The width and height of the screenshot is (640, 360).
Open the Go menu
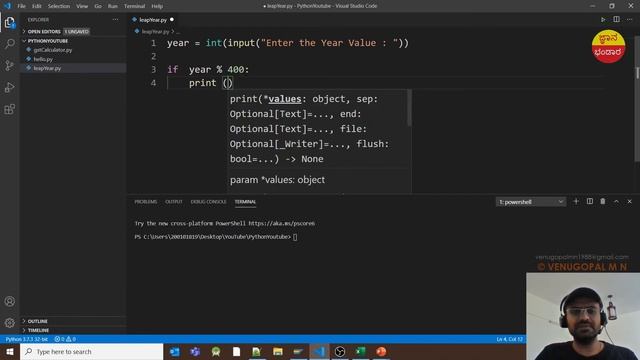point(98,6)
